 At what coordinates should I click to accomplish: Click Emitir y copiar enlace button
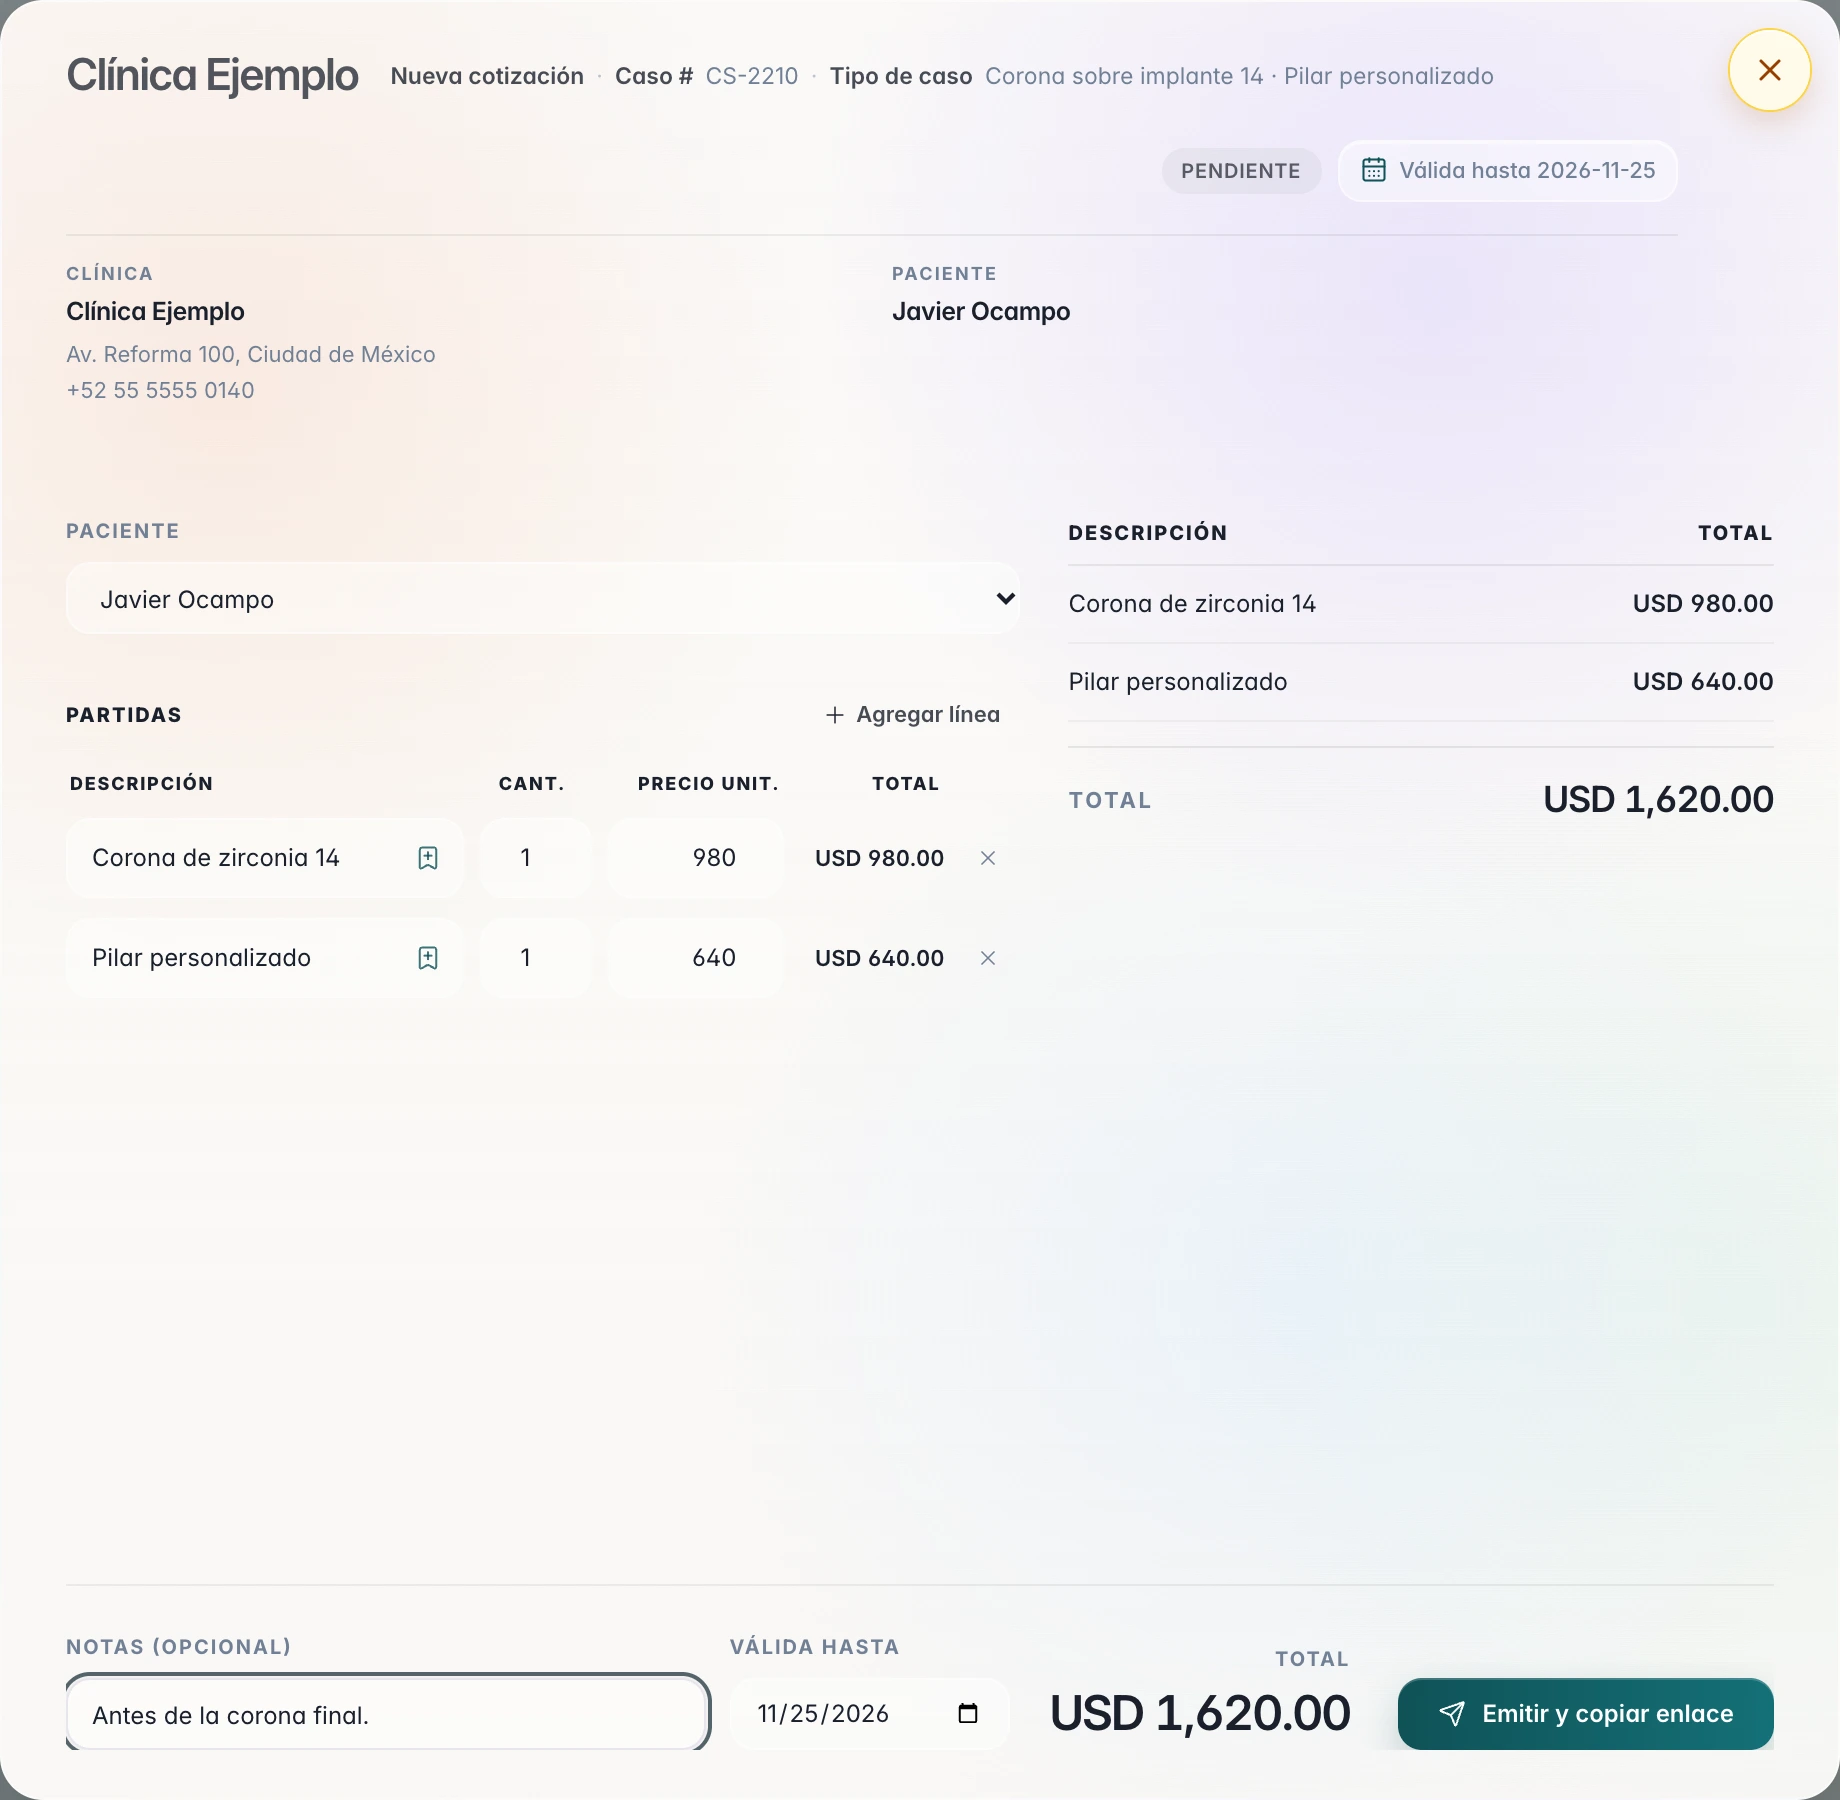(1585, 1714)
